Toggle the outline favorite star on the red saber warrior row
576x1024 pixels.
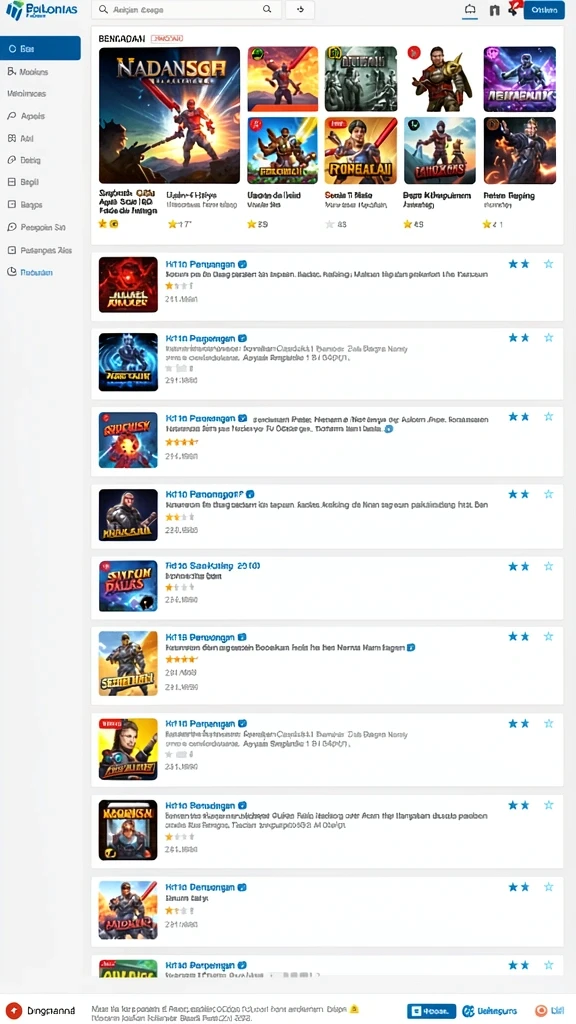click(549, 887)
